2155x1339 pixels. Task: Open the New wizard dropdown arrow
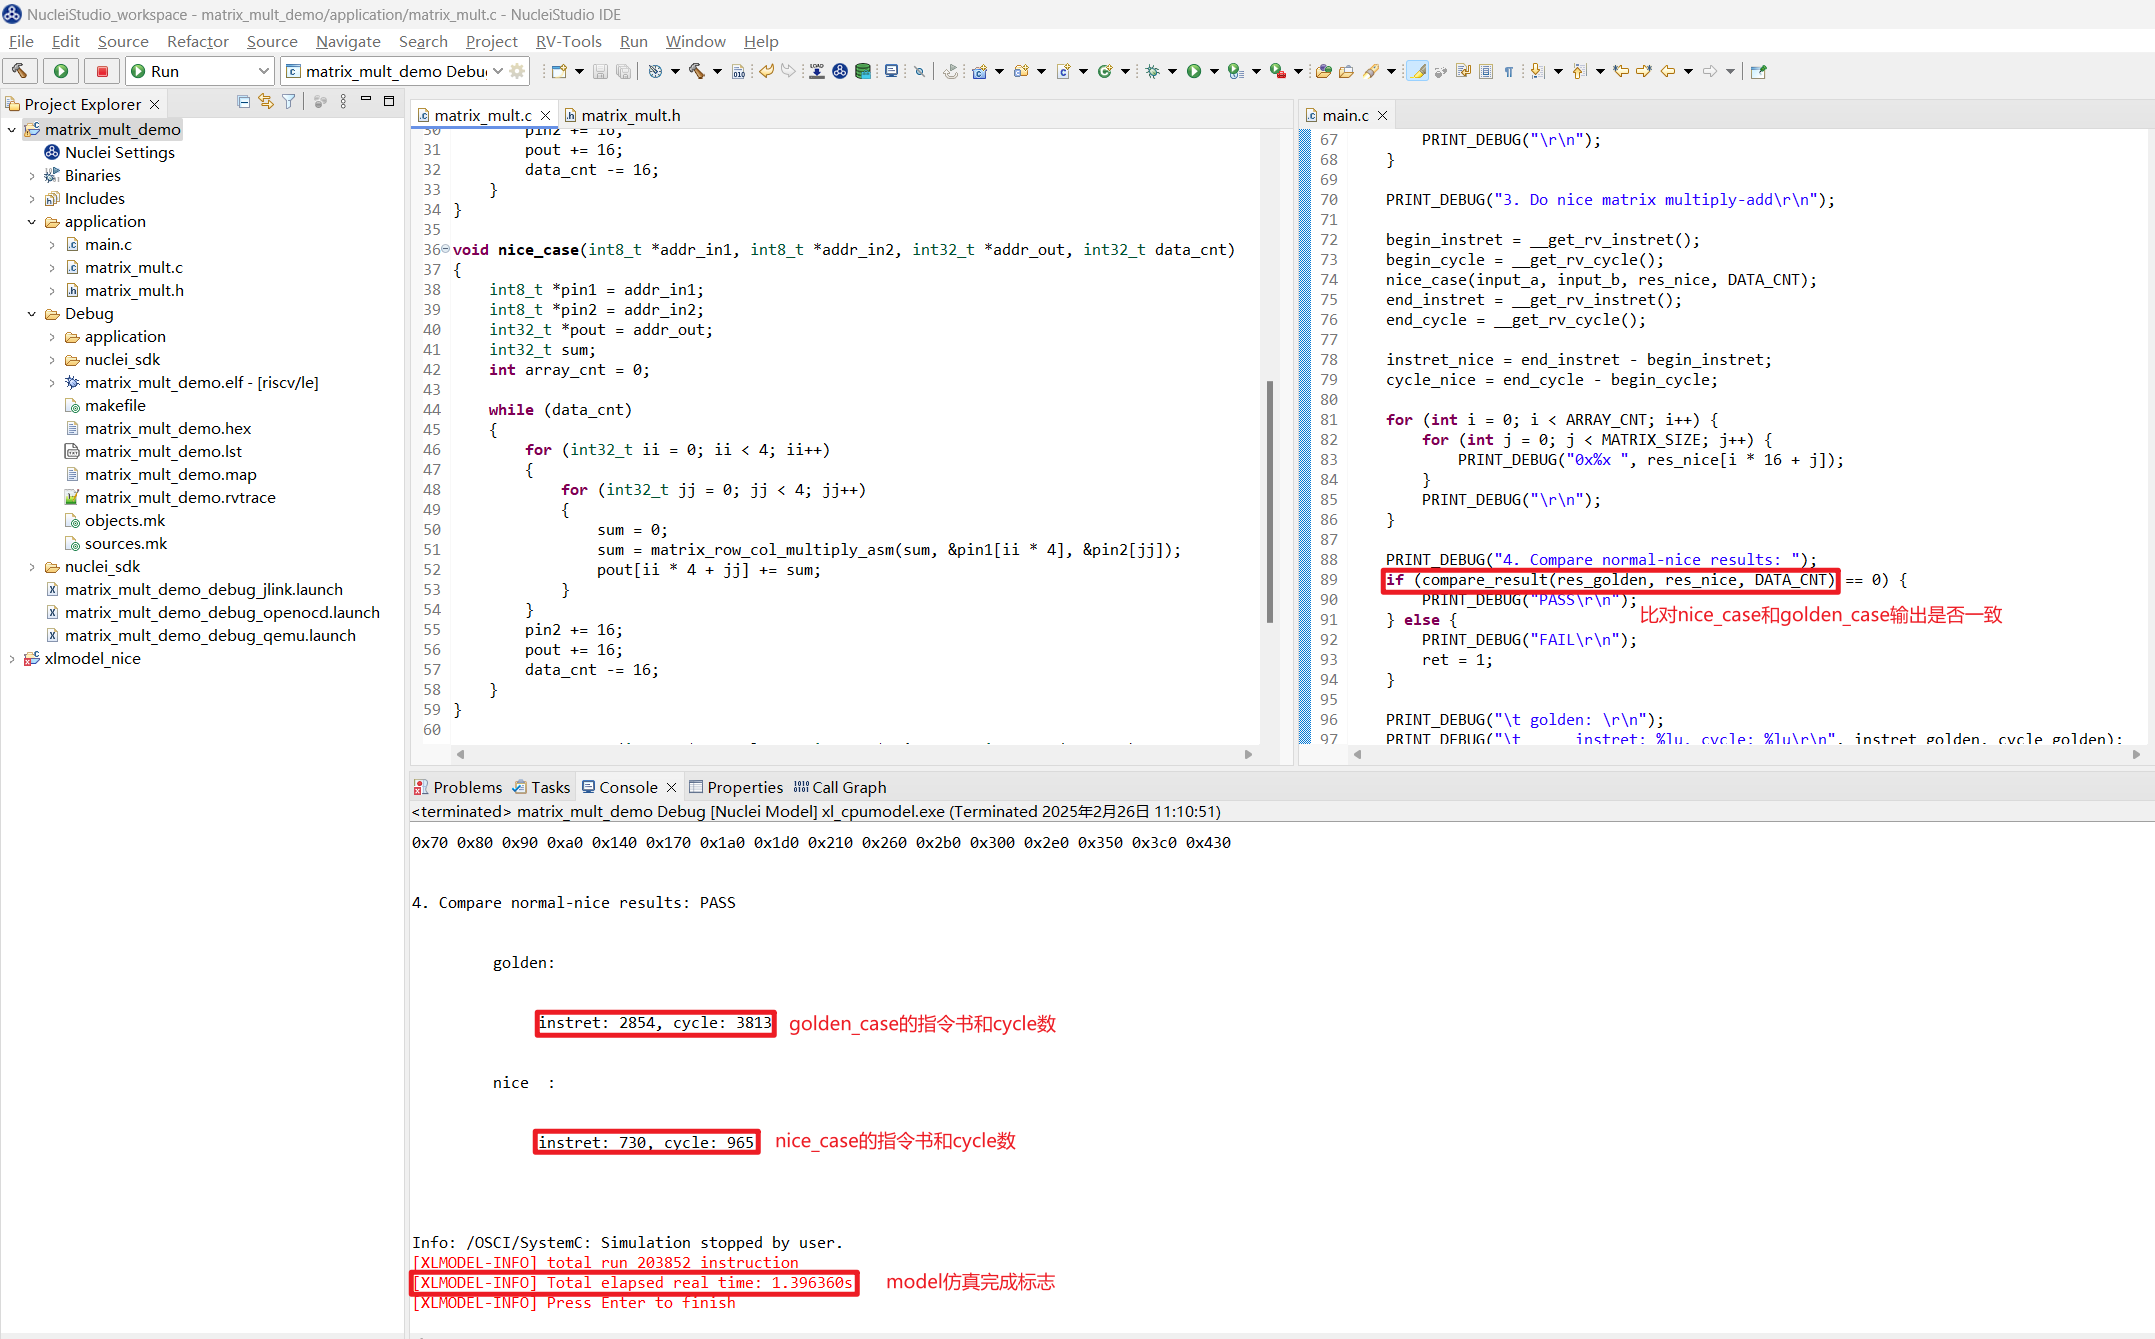579,71
